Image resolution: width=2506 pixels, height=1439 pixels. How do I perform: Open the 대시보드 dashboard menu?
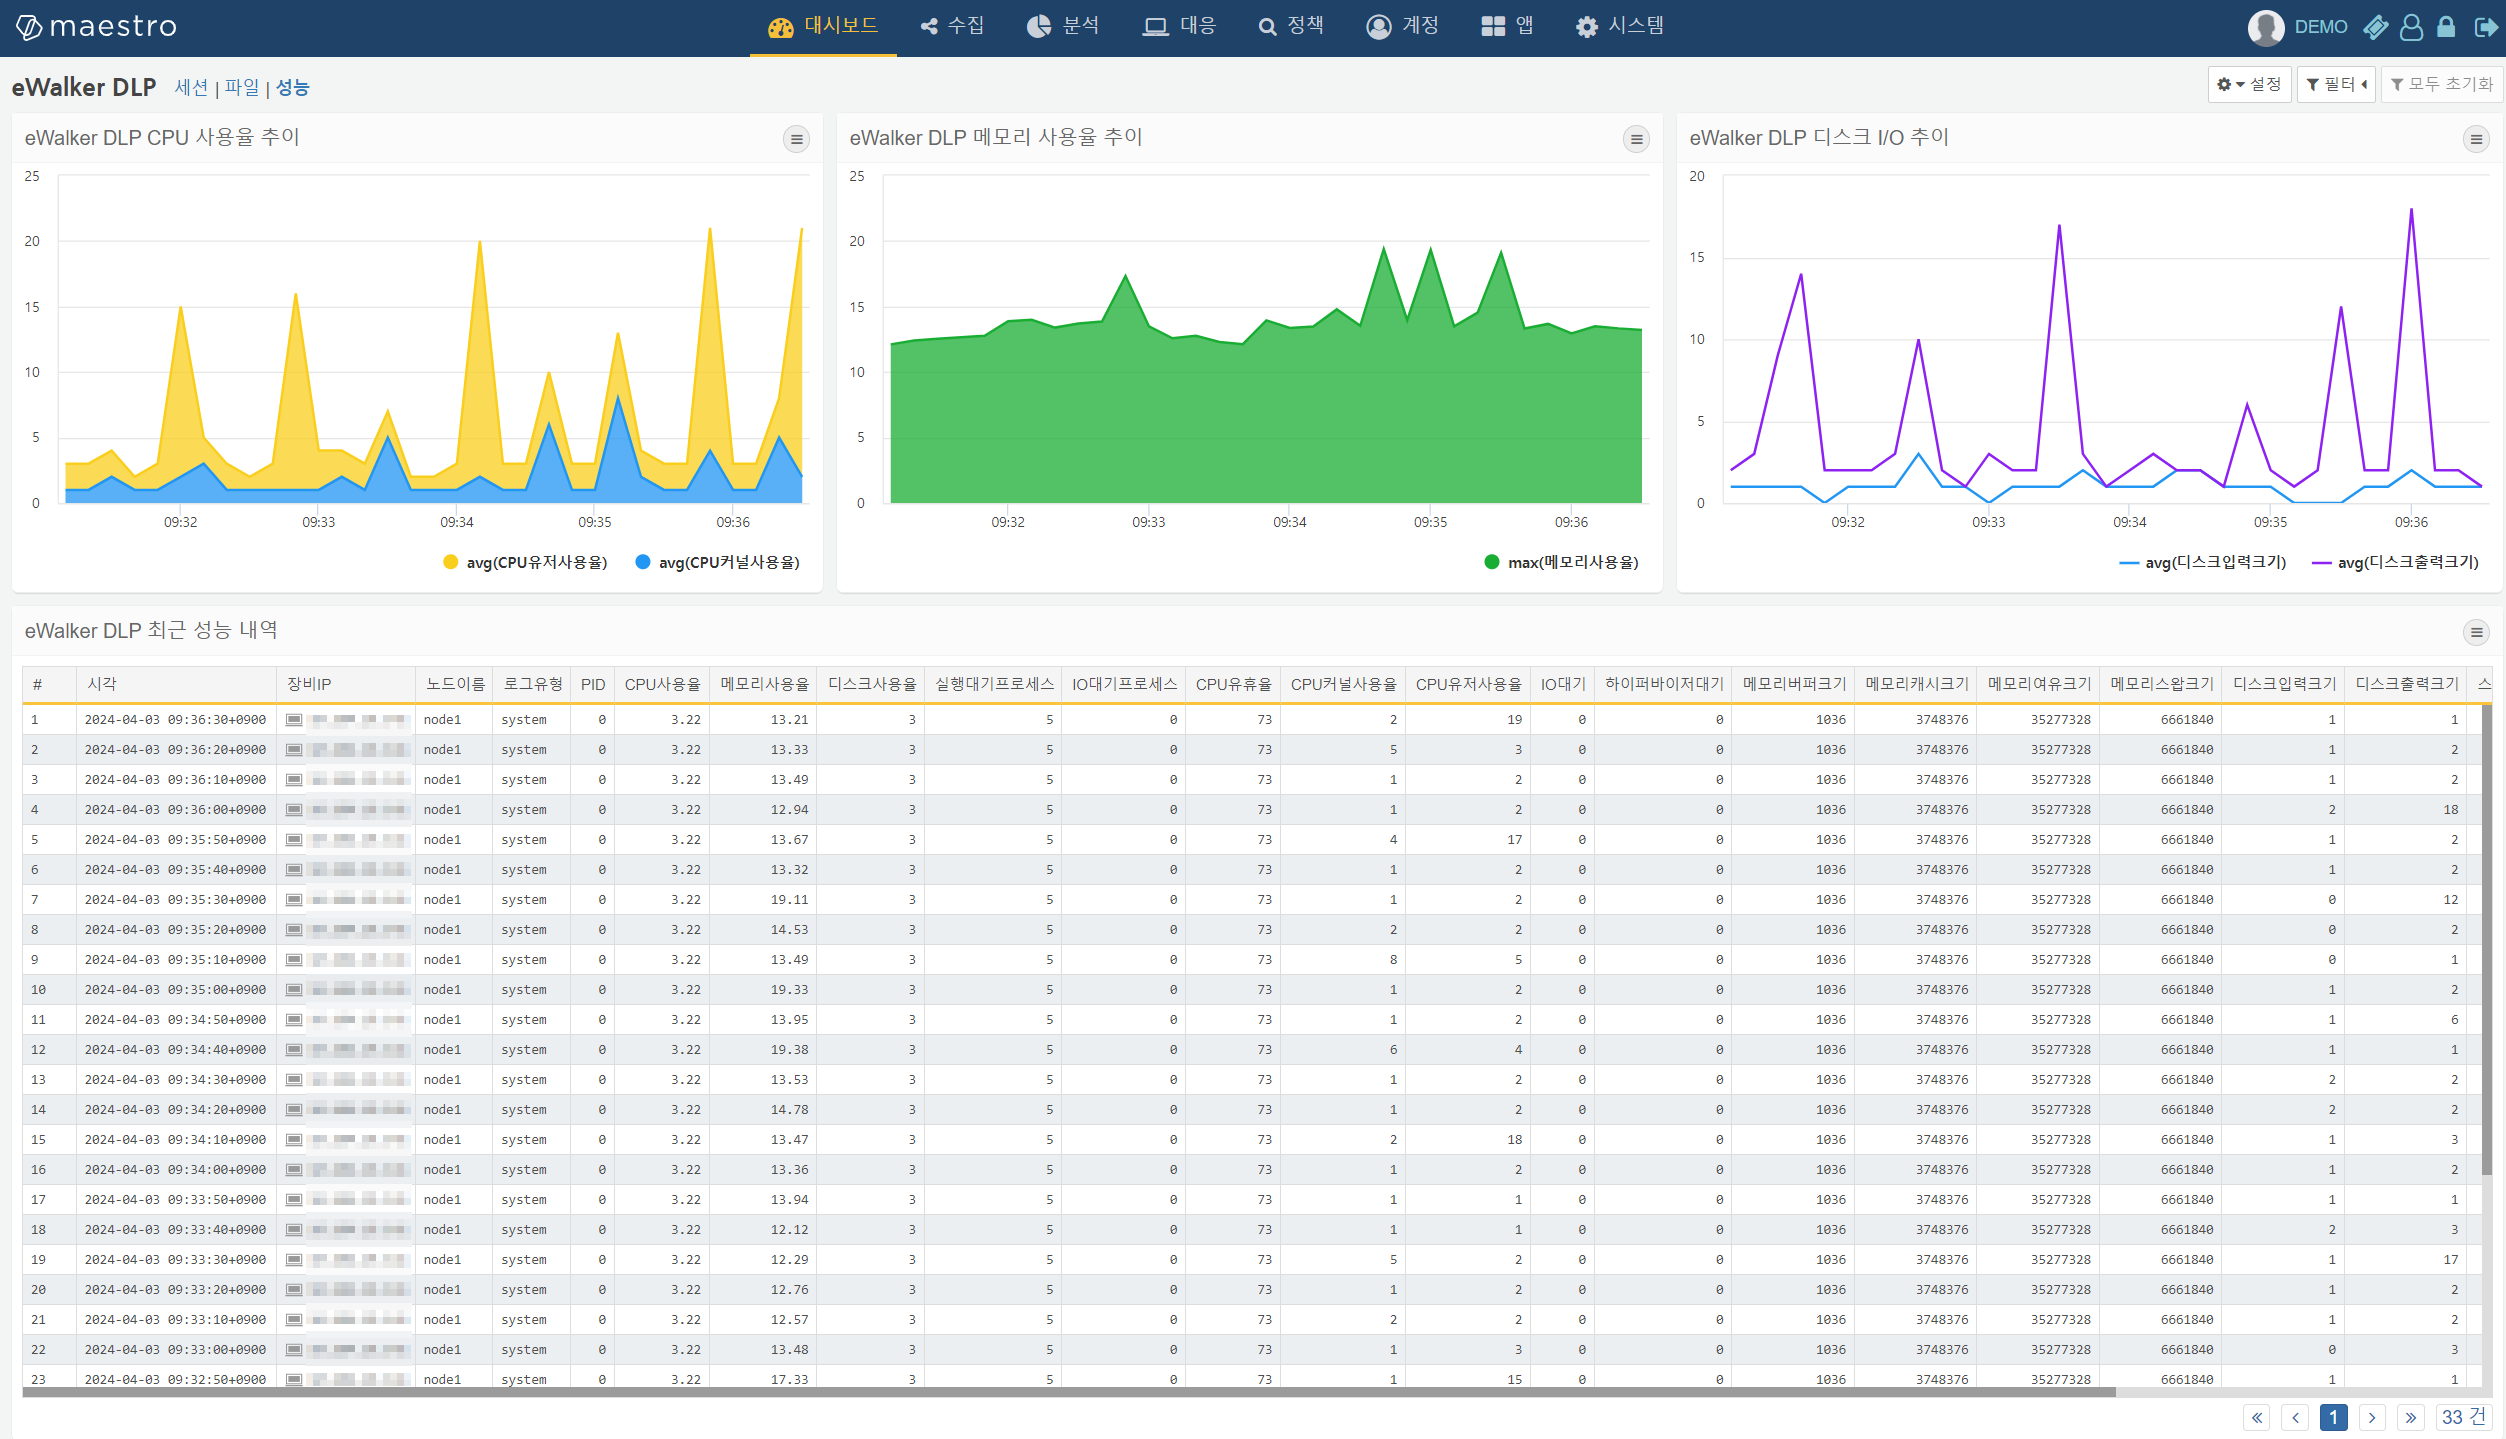coord(823,26)
